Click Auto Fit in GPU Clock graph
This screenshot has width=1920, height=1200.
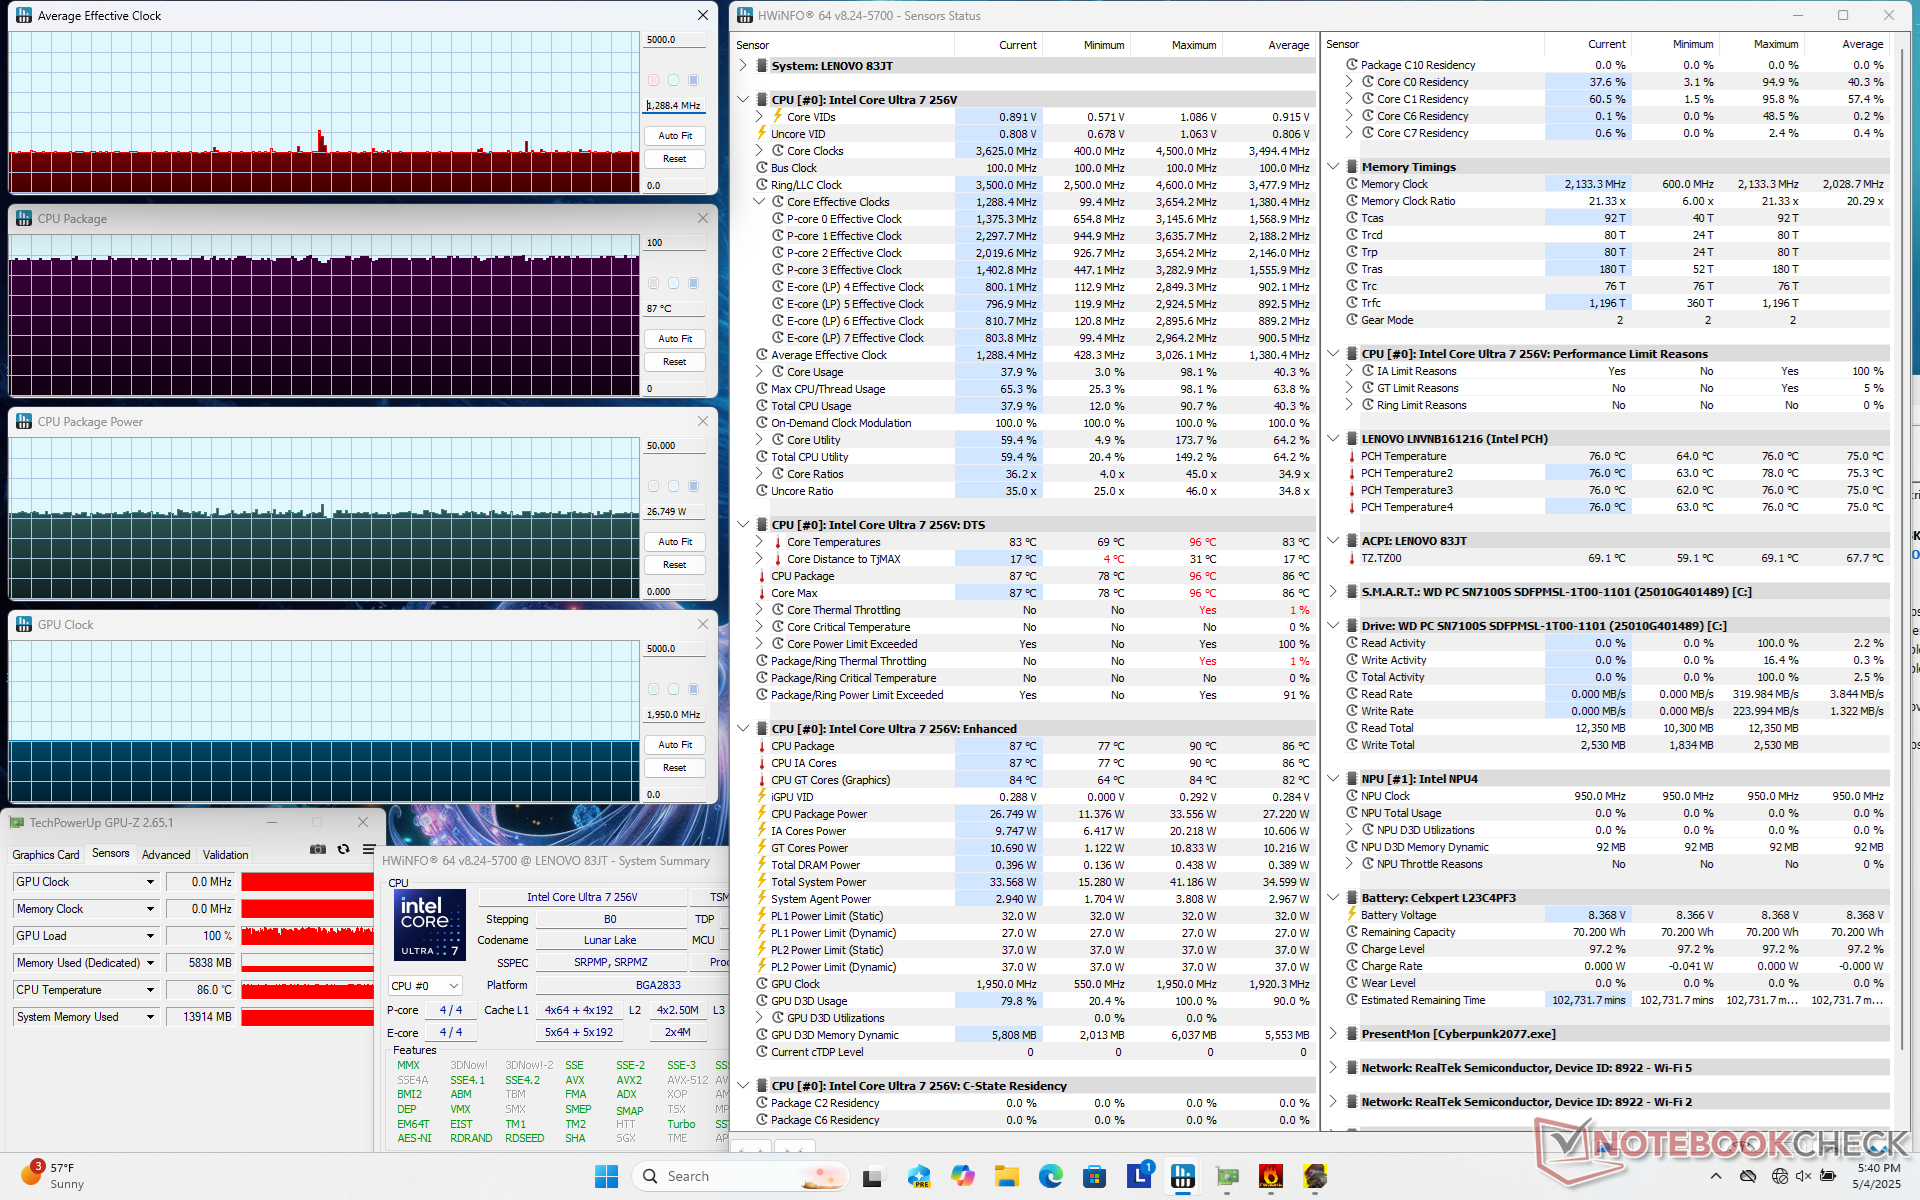[675, 745]
